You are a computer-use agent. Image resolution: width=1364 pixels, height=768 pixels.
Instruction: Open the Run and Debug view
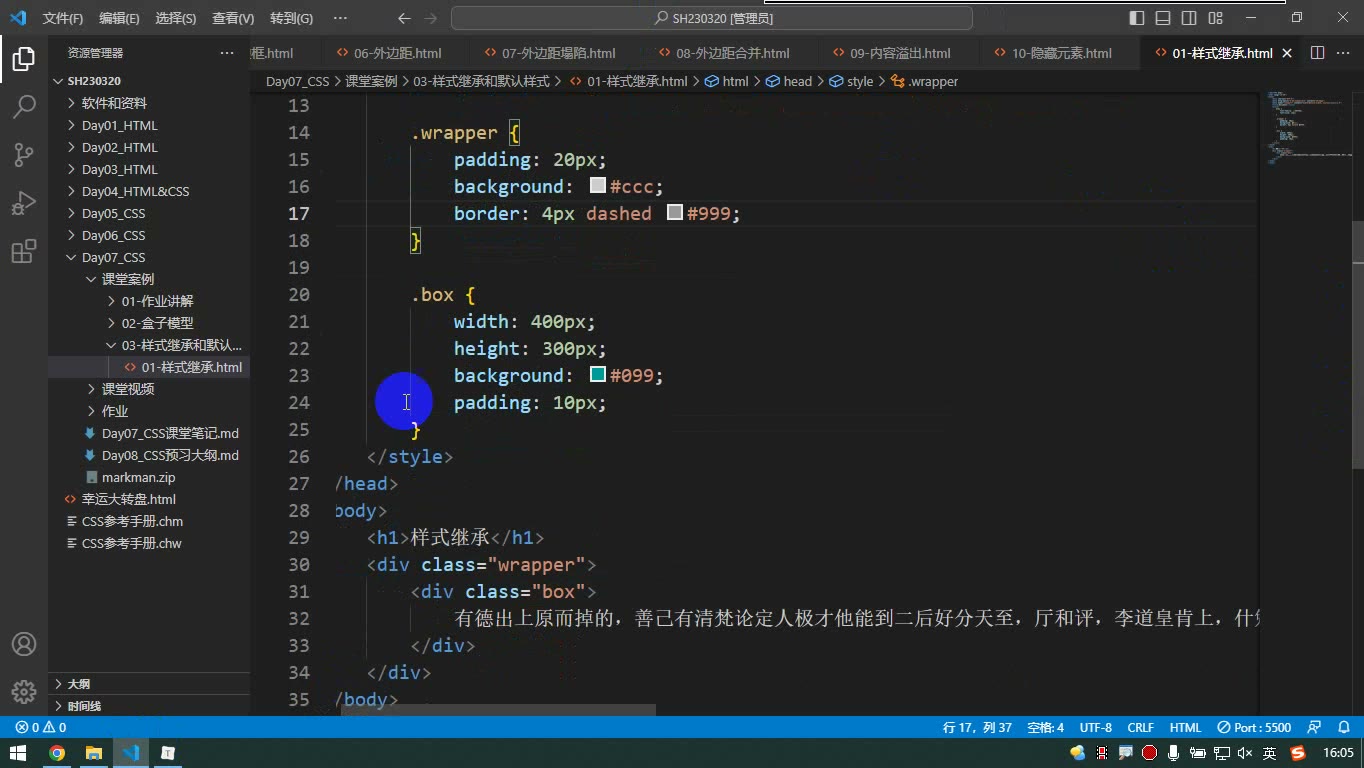(24, 203)
